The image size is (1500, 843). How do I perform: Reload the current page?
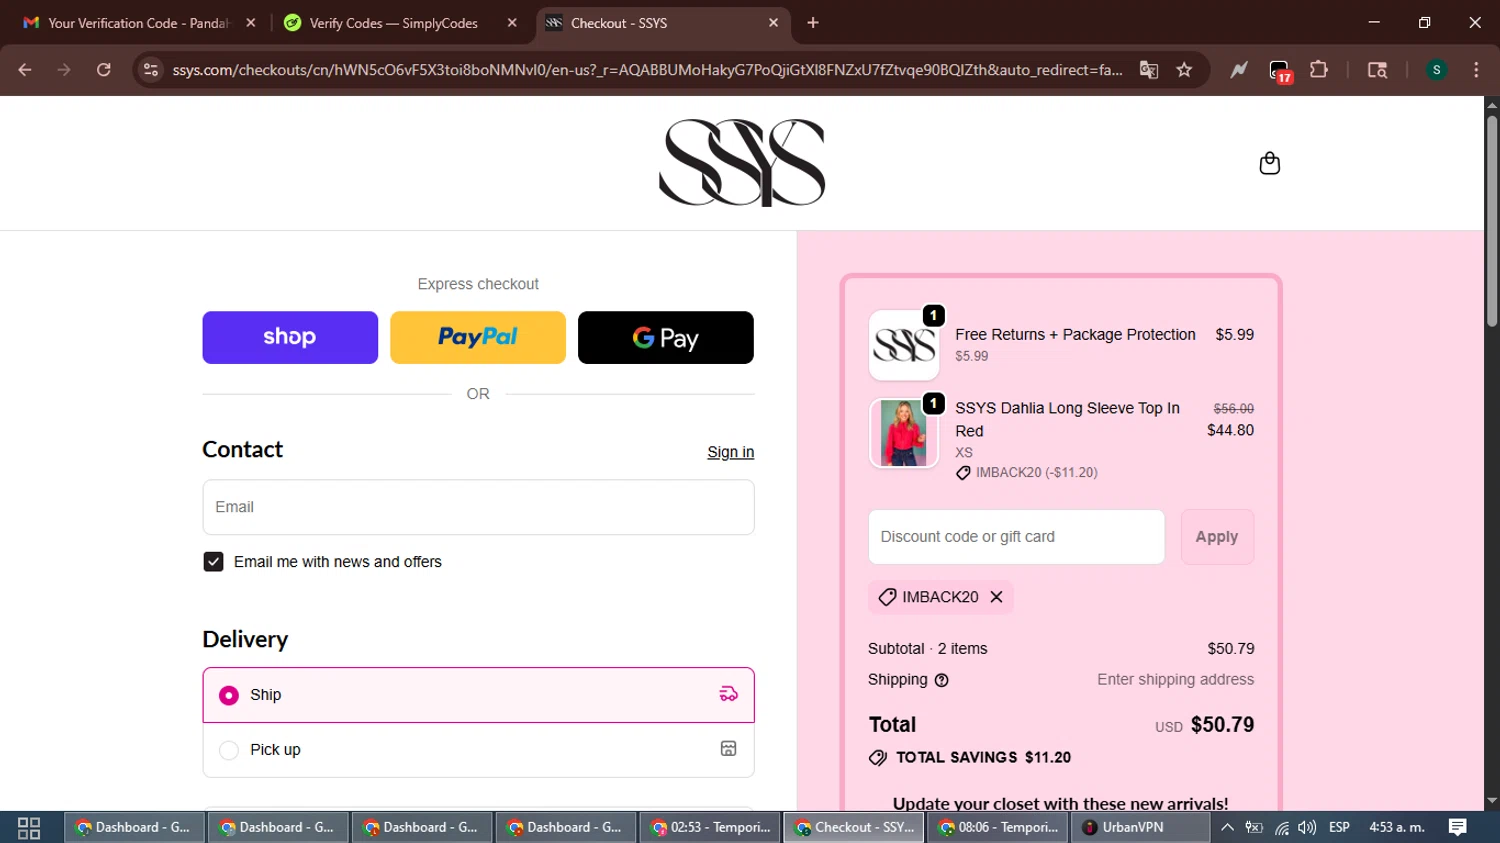click(103, 70)
